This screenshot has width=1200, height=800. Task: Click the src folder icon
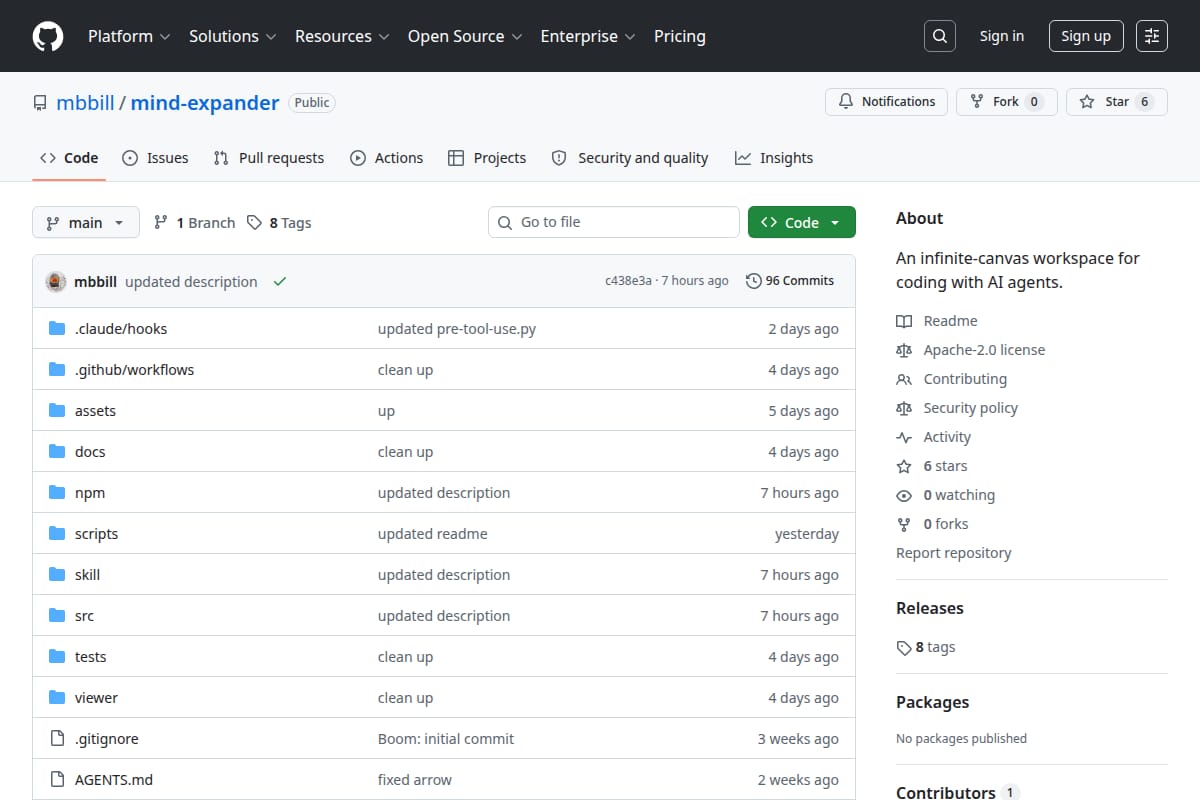pos(57,616)
